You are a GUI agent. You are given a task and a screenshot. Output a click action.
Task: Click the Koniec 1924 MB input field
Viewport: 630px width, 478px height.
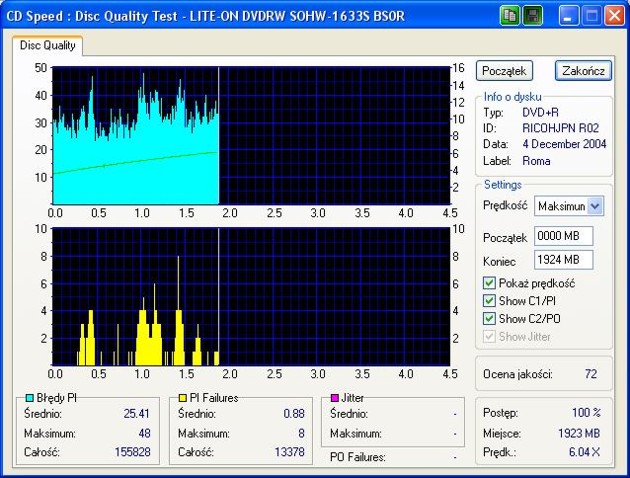tap(563, 260)
